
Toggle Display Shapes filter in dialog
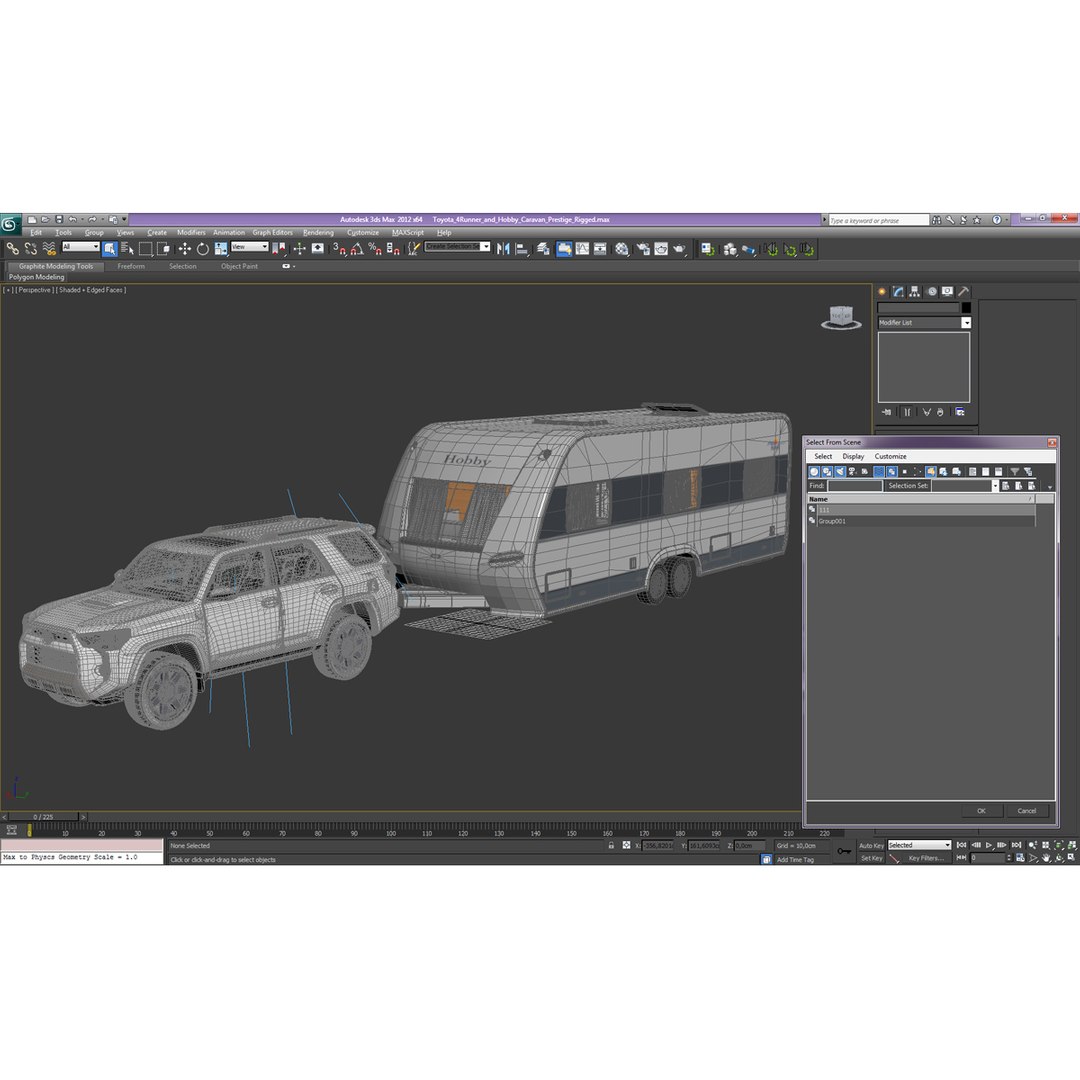tap(827, 472)
